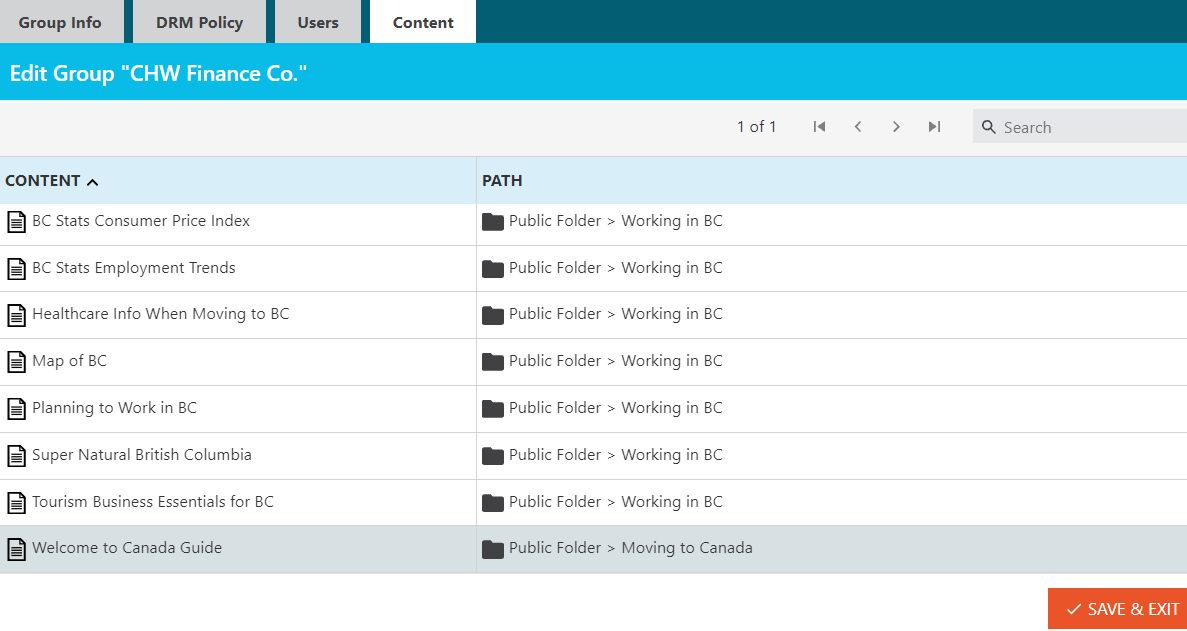The image size is (1187, 631).
Task: Click the folder icon in the Map of BC row
Action: click(493, 362)
